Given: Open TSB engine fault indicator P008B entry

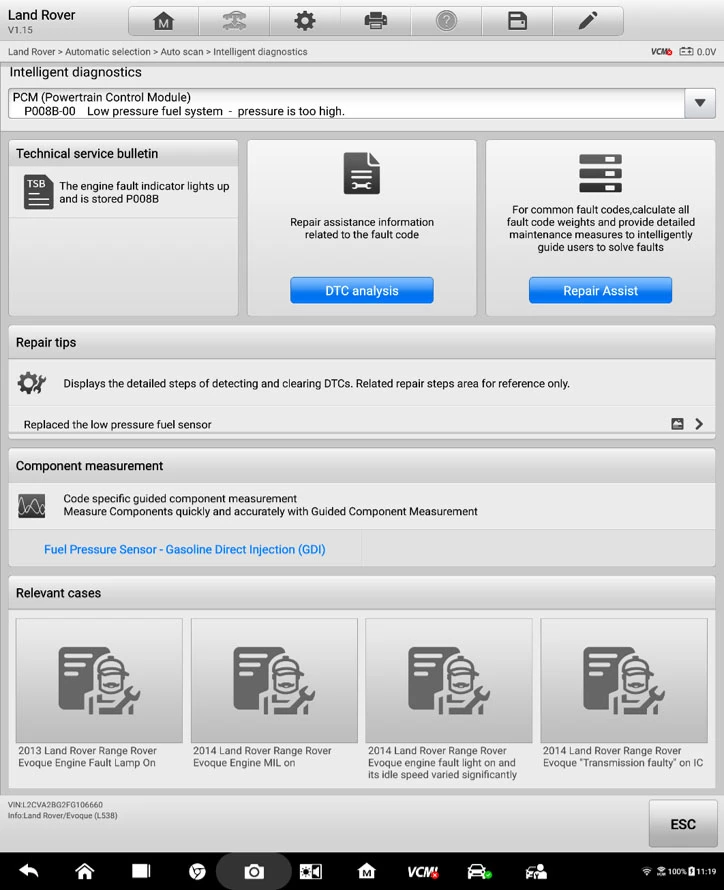Looking at the screenshot, I should tap(123, 192).
